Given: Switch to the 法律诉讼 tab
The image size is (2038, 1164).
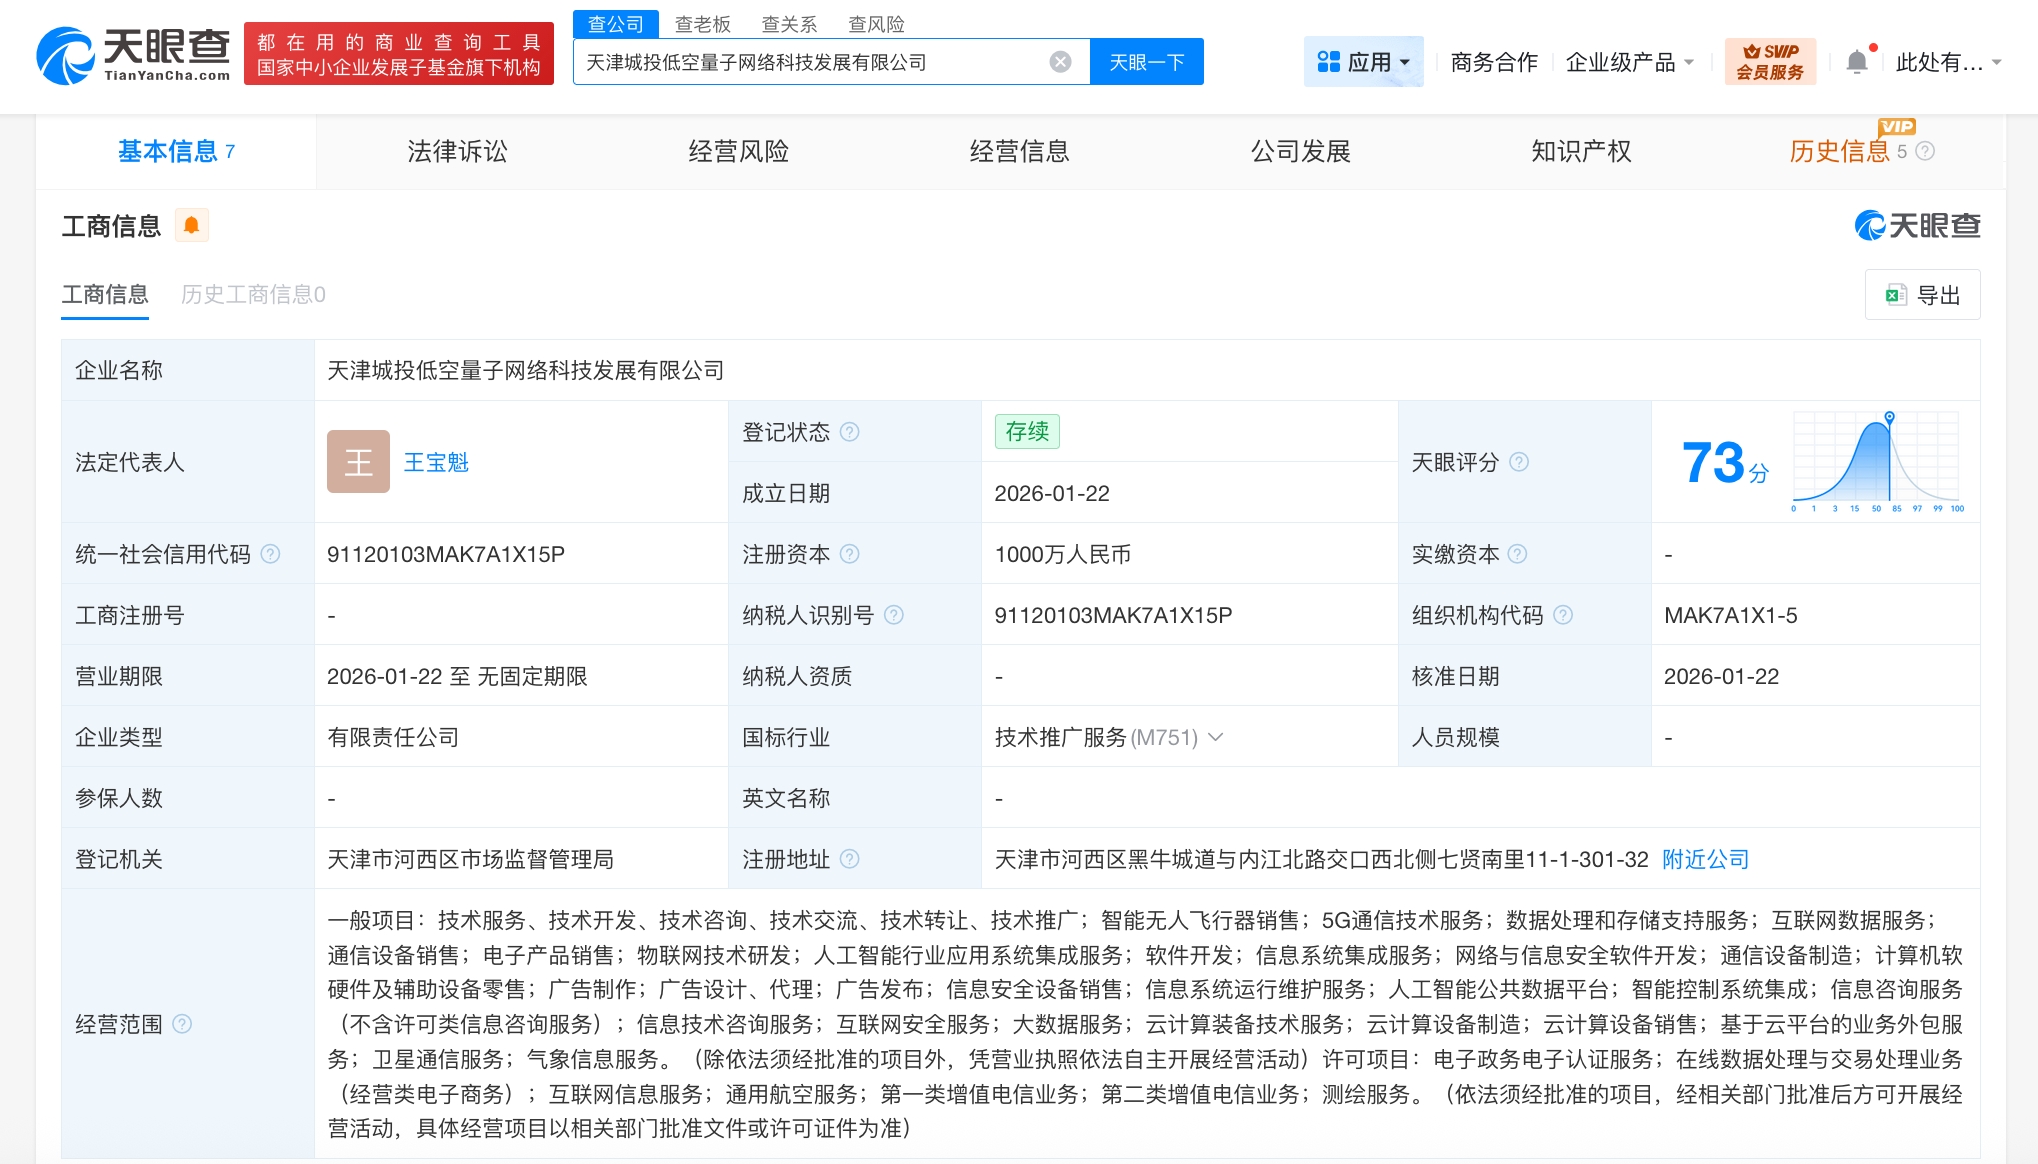Looking at the screenshot, I should (x=457, y=151).
